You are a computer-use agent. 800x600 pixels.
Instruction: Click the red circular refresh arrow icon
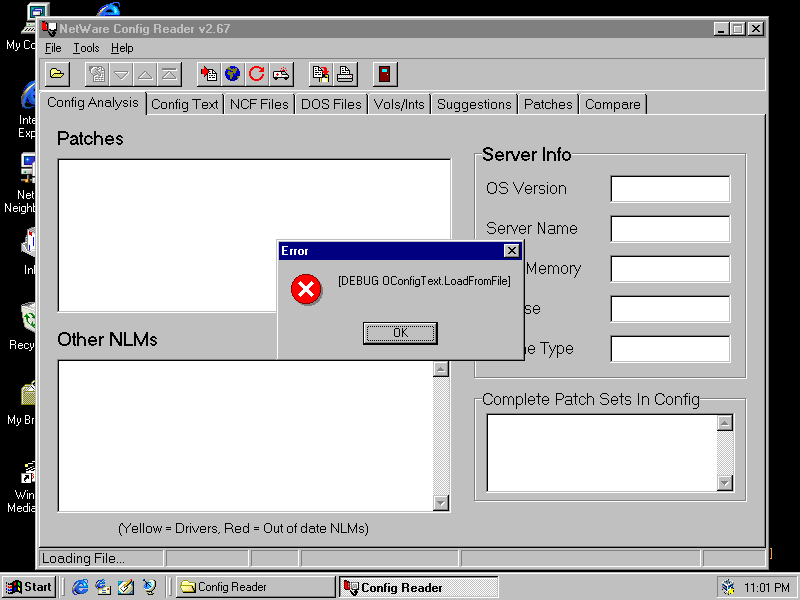pyautogui.click(x=257, y=74)
